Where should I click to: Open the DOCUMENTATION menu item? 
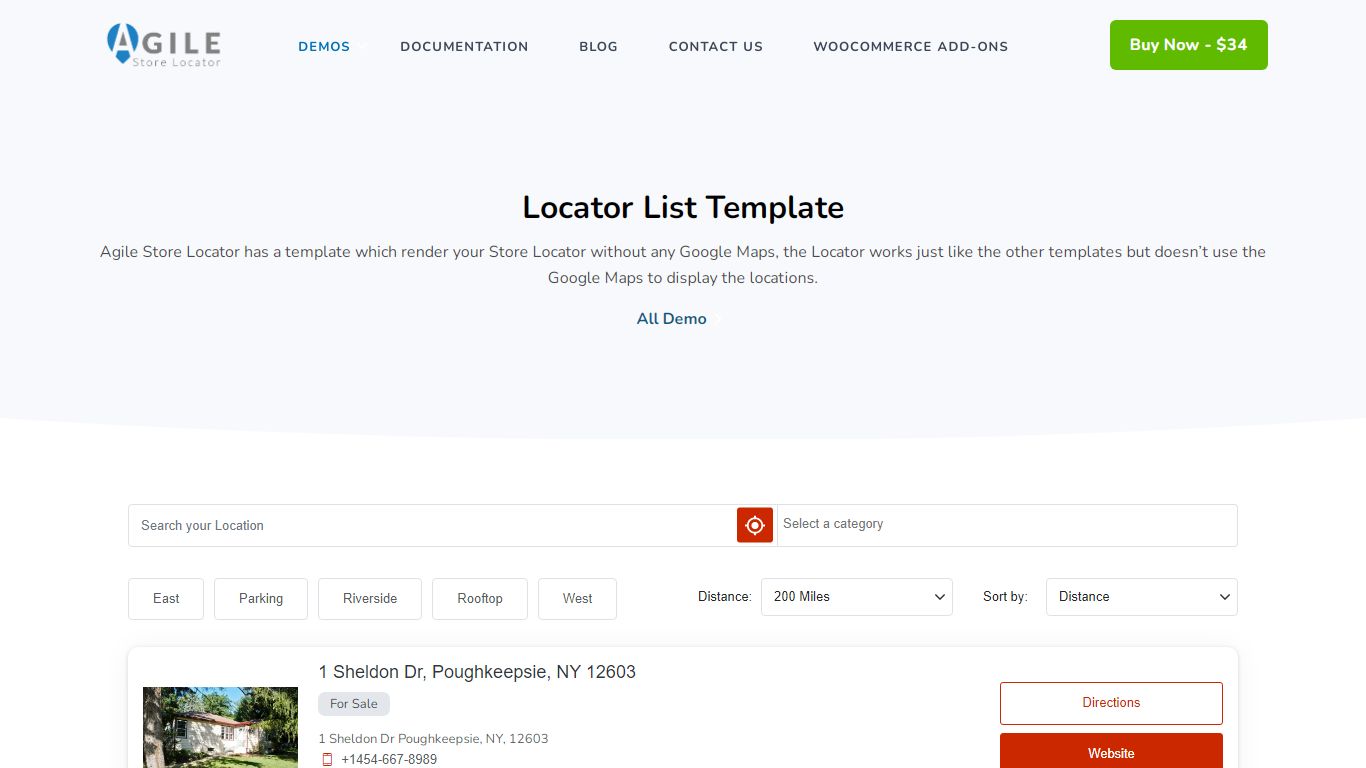pyautogui.click(x=464, y=46)
